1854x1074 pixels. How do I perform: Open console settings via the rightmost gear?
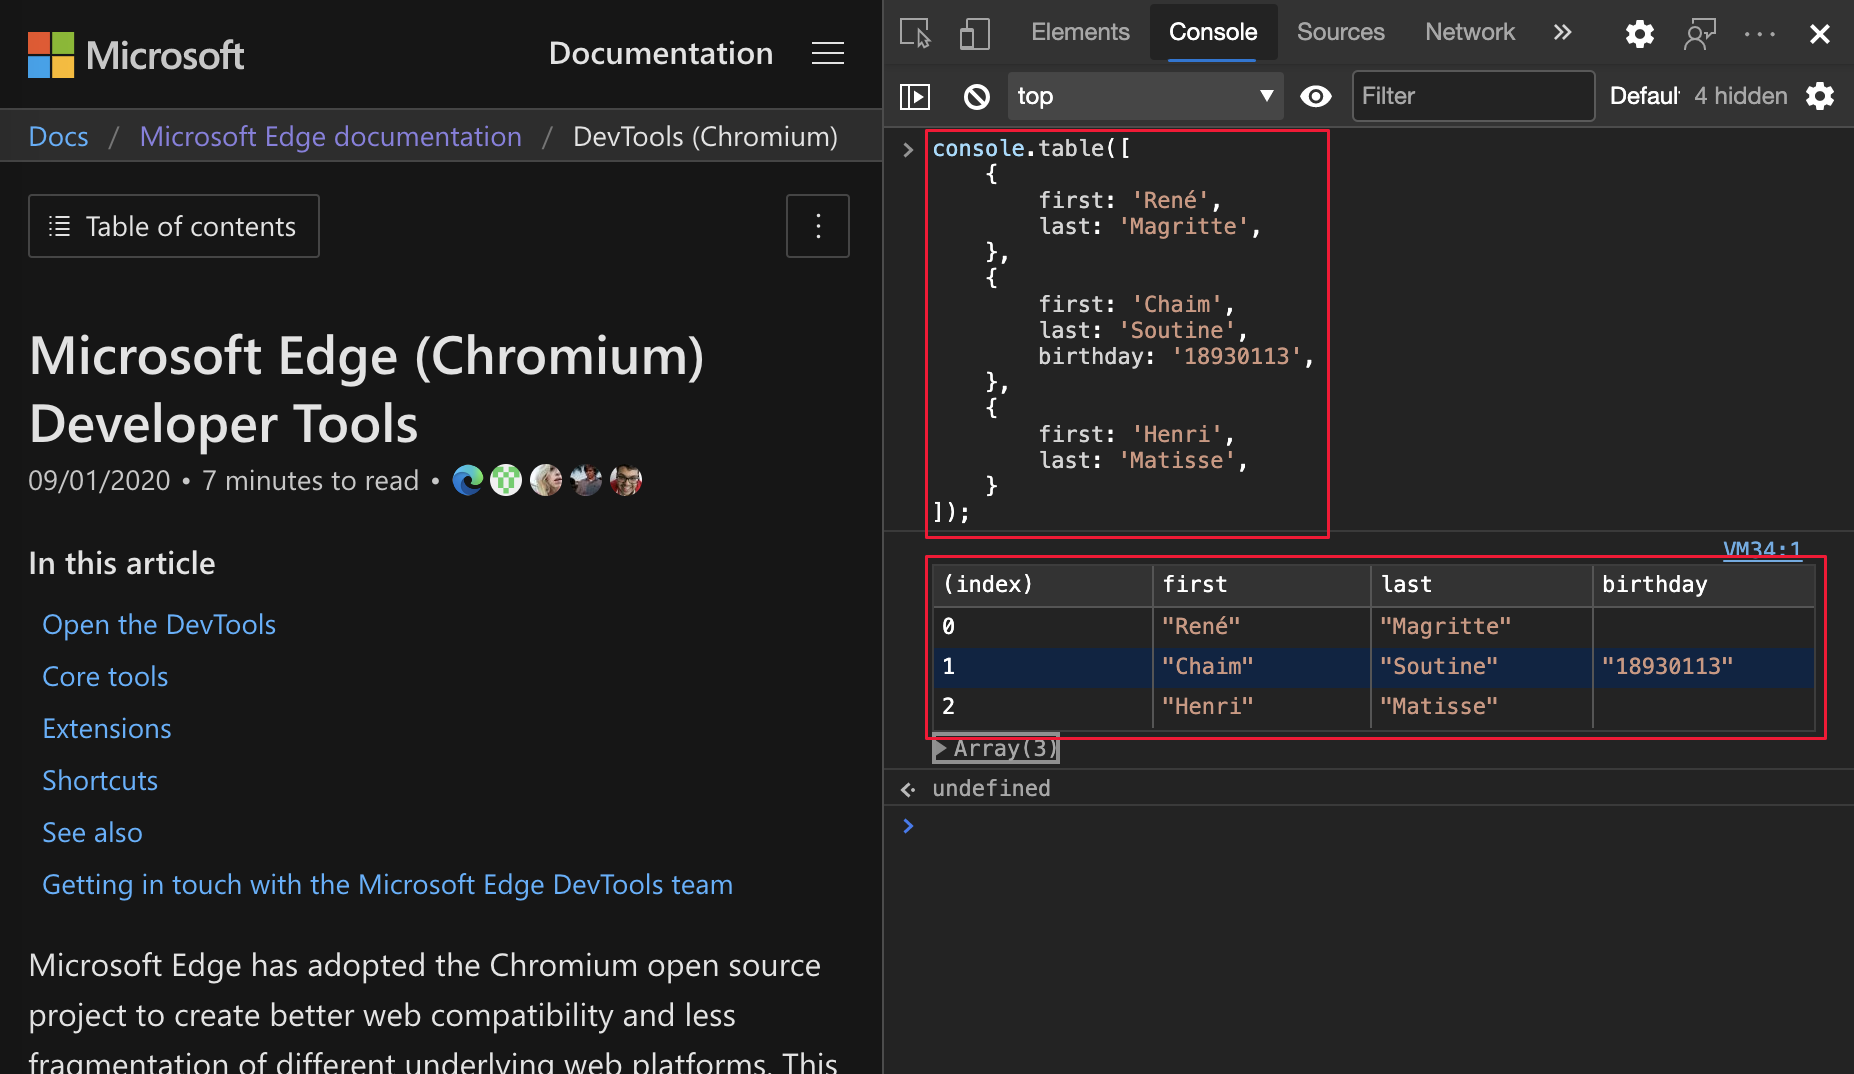[x=1821, y=96]
